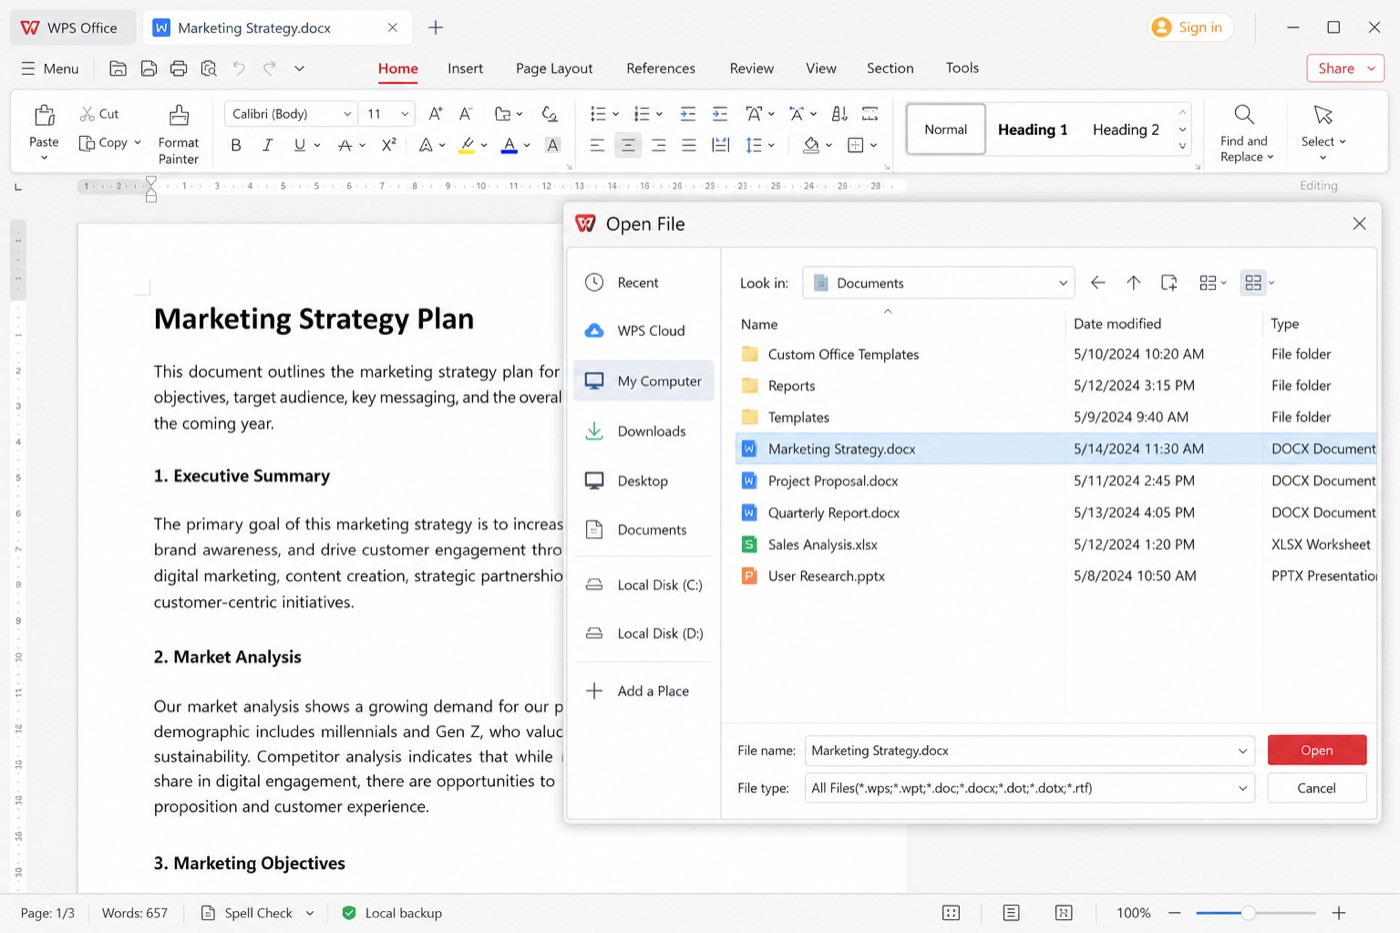Screen dimensions: 1400x933
Task: Switch to the tiles view mode button
Action: (1253, 283)
